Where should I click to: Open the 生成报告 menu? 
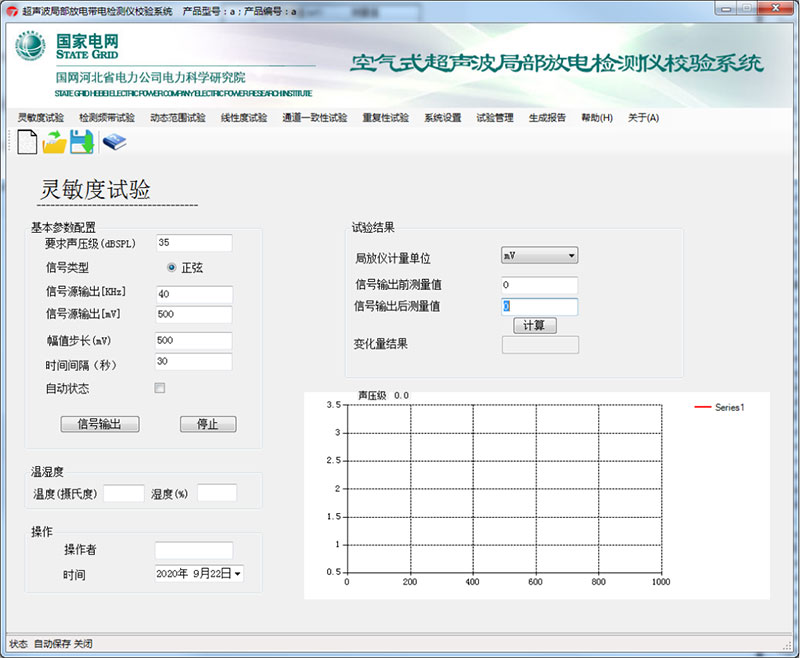(547, 117)
